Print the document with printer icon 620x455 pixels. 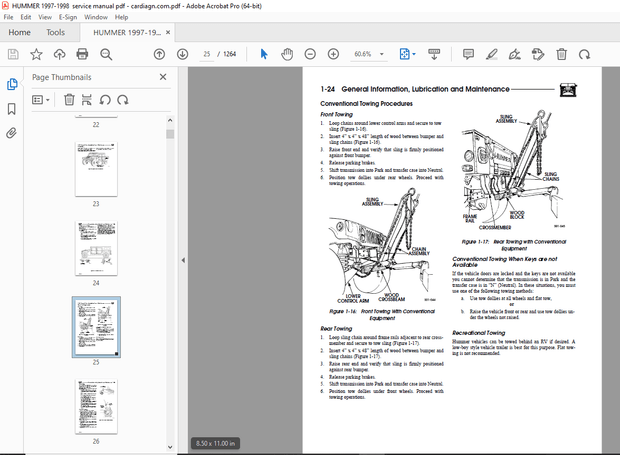point(82,54)
